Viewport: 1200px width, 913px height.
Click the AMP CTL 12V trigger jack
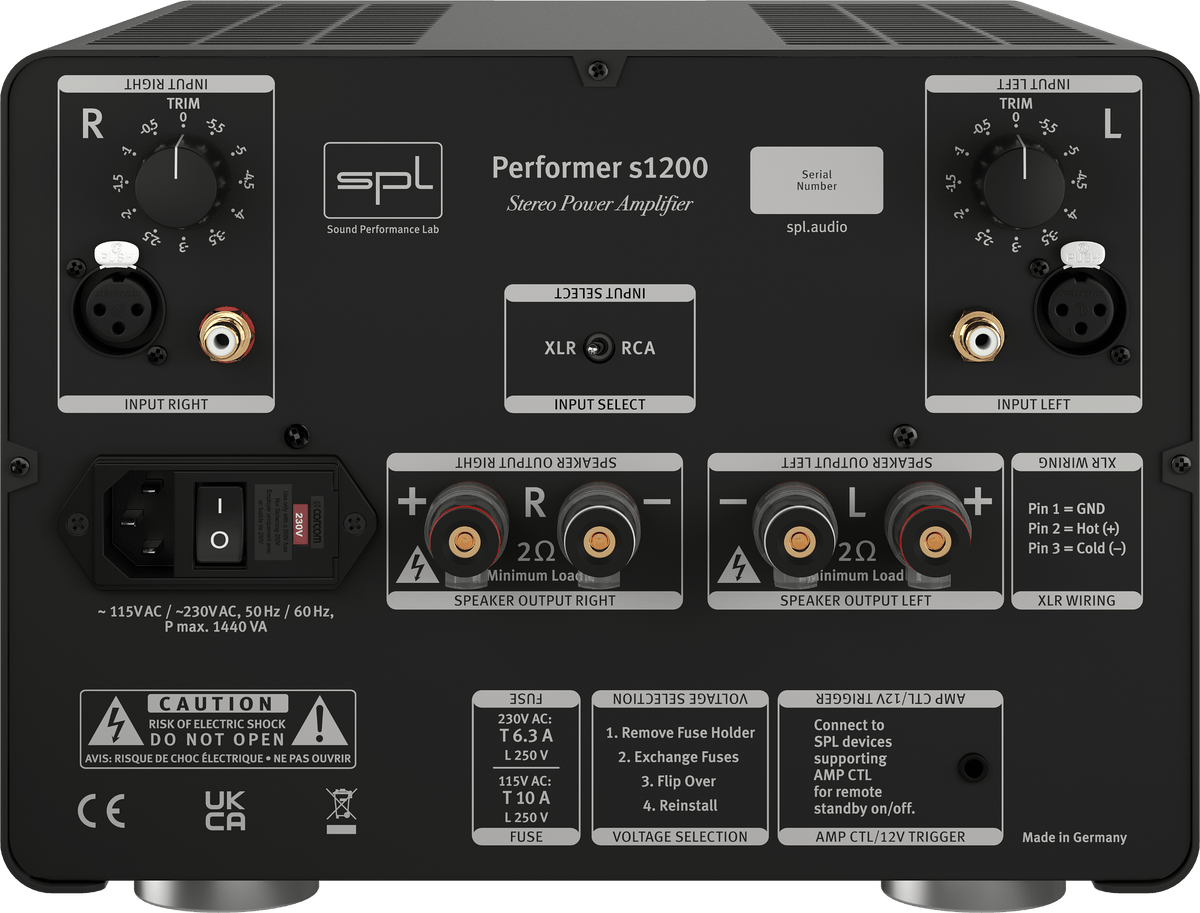coord(971,768)
